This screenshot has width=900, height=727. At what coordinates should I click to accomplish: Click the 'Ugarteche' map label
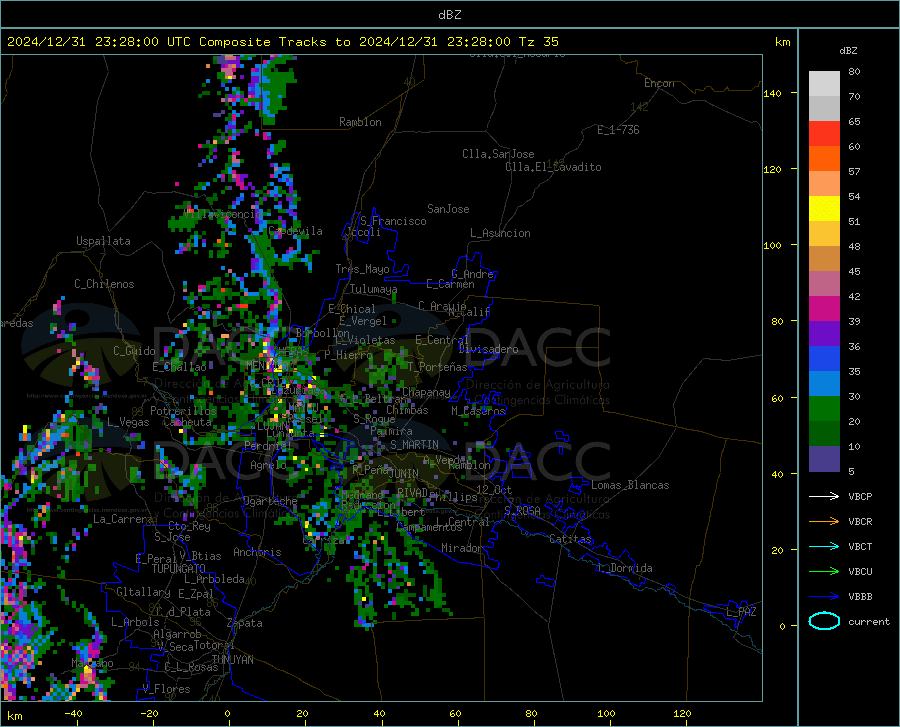coord(270,500)
